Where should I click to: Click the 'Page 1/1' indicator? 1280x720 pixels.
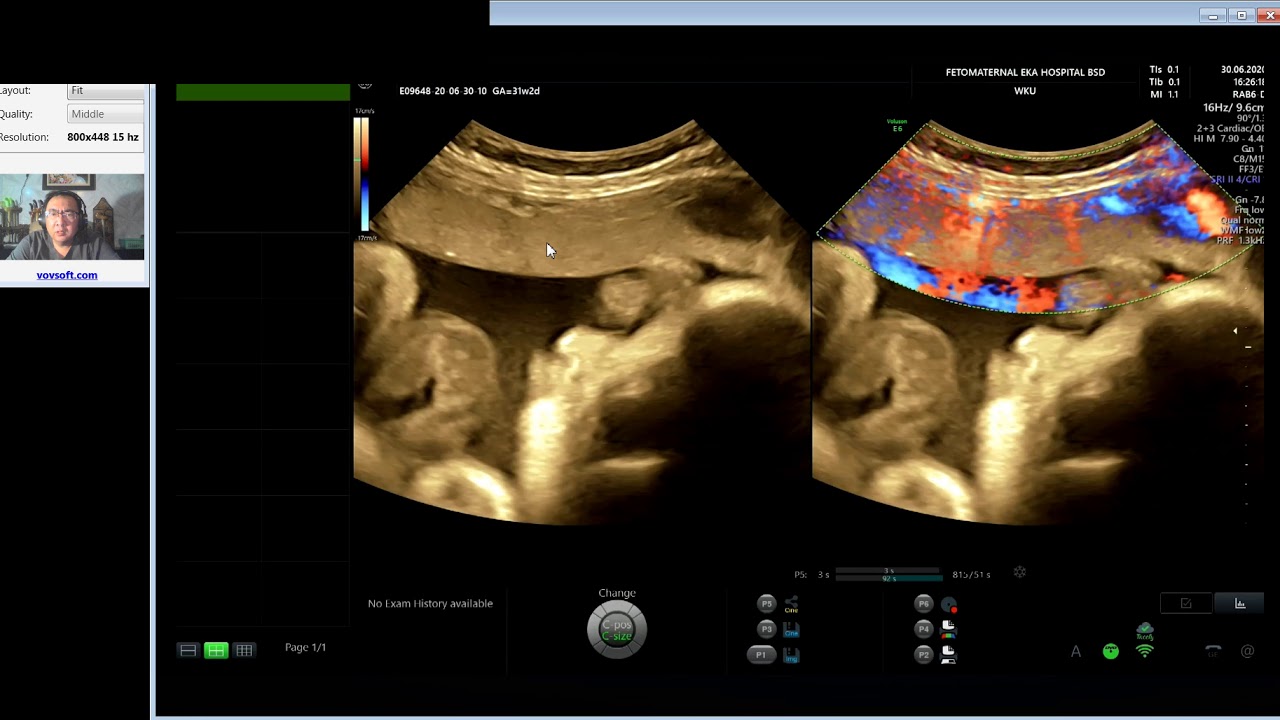point(305,647)
